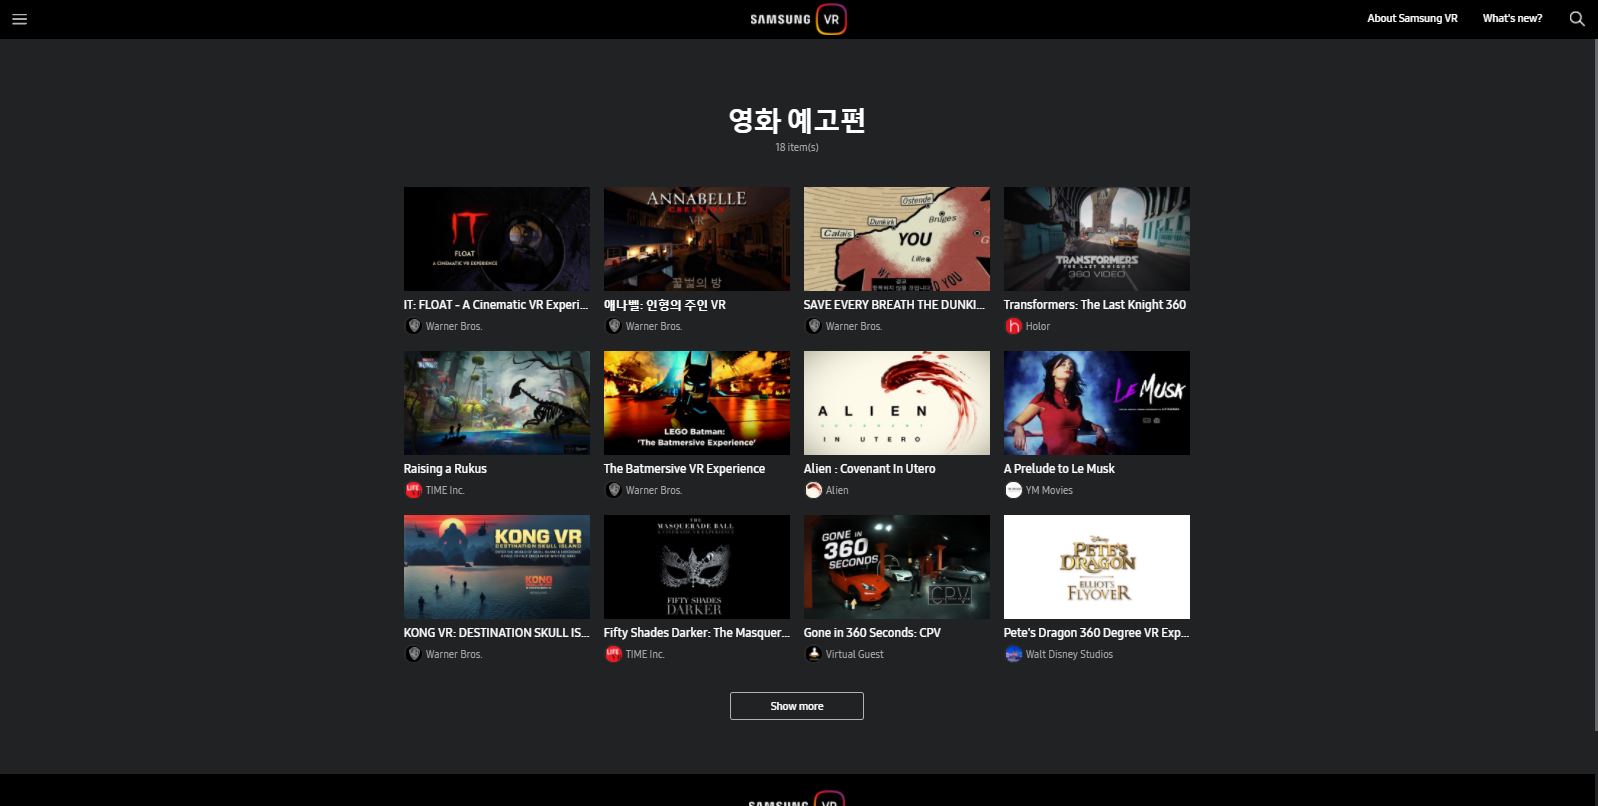Click title The Batmersive VR Experience
1598x806 pixels.
click(684, 469)
